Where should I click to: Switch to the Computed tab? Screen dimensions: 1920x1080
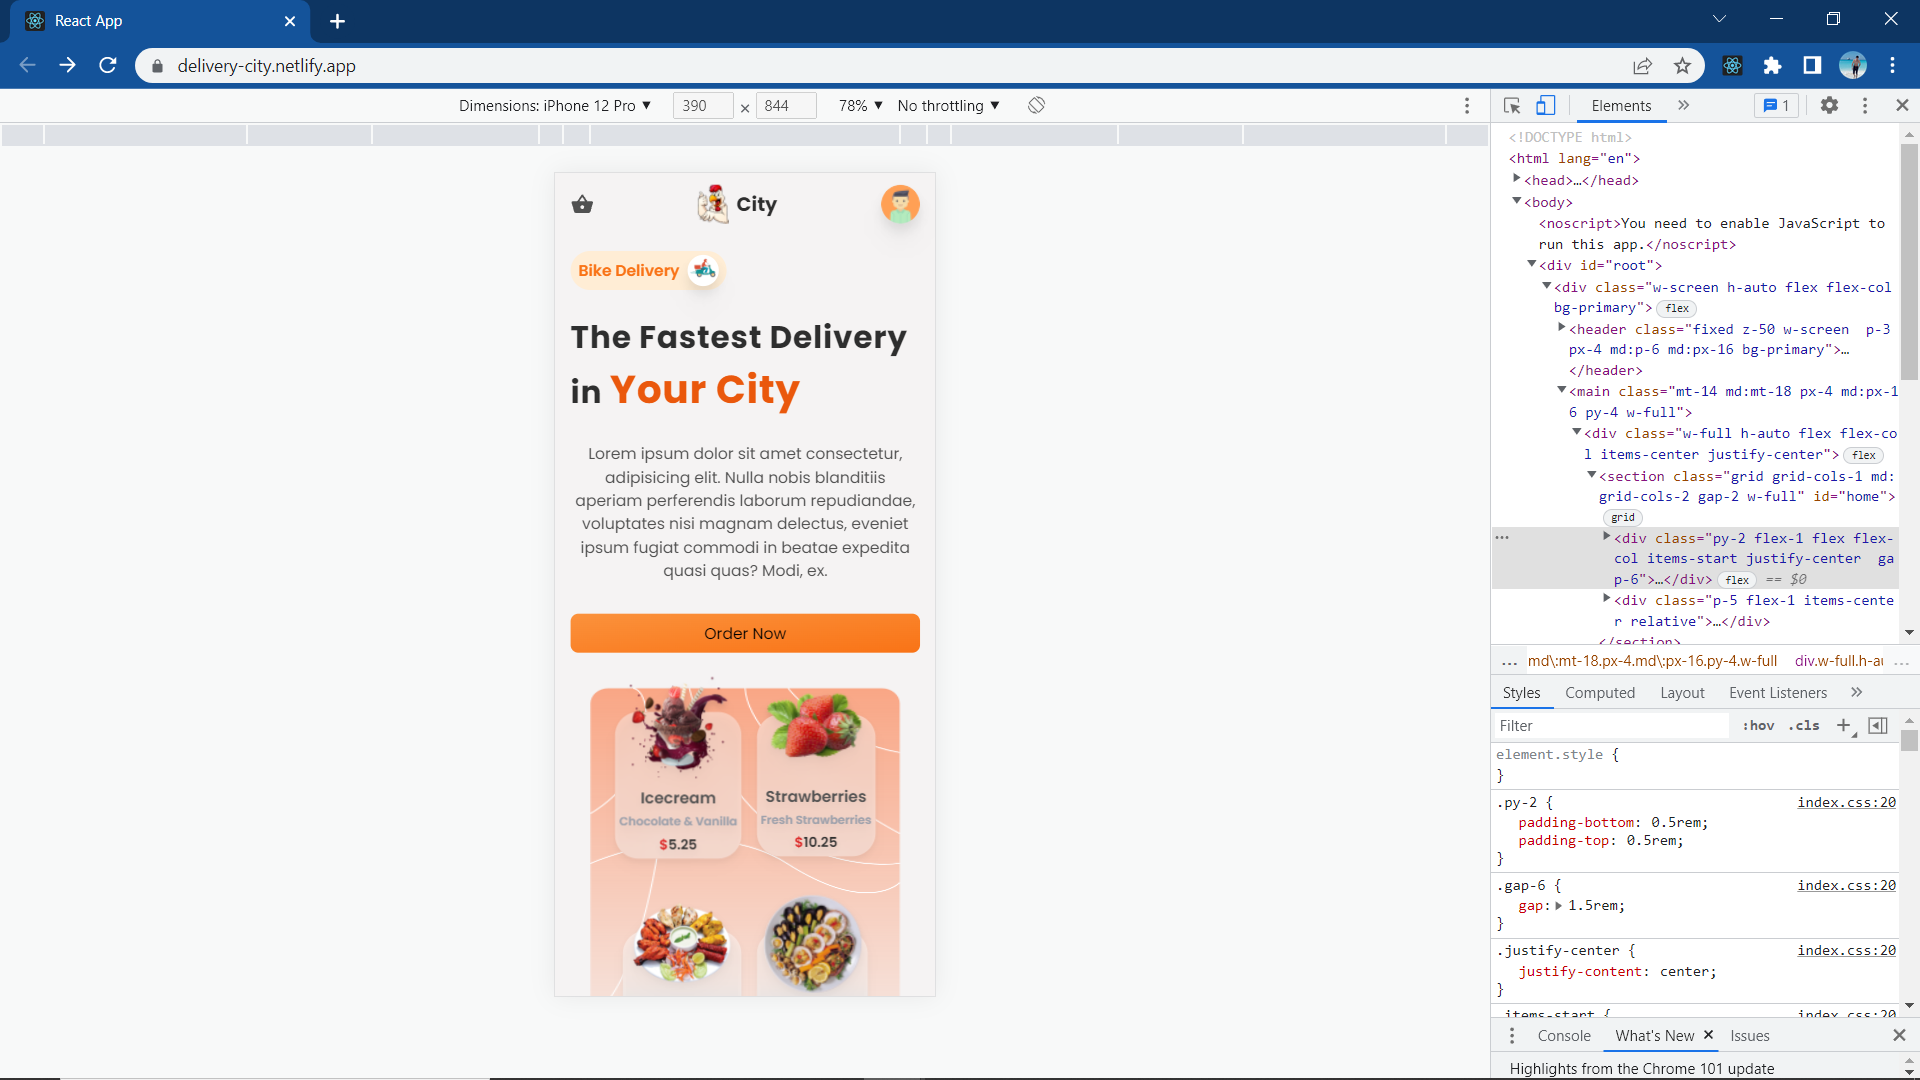[1599, 692]
